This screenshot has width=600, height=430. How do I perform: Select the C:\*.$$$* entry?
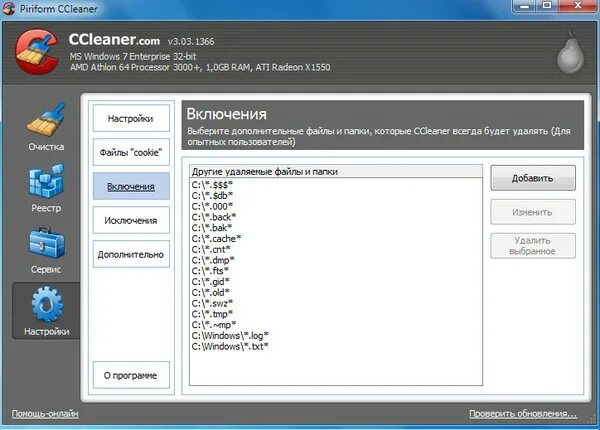212,185
